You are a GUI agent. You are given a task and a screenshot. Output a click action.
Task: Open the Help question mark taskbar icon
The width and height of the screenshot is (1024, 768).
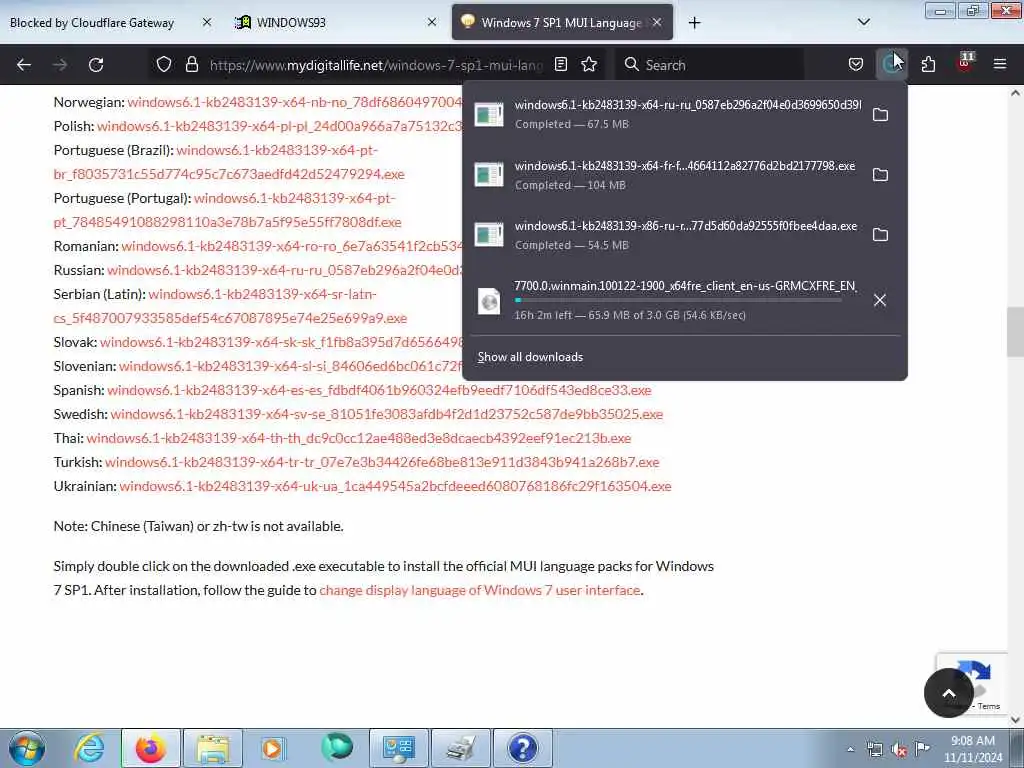(522, 748)
